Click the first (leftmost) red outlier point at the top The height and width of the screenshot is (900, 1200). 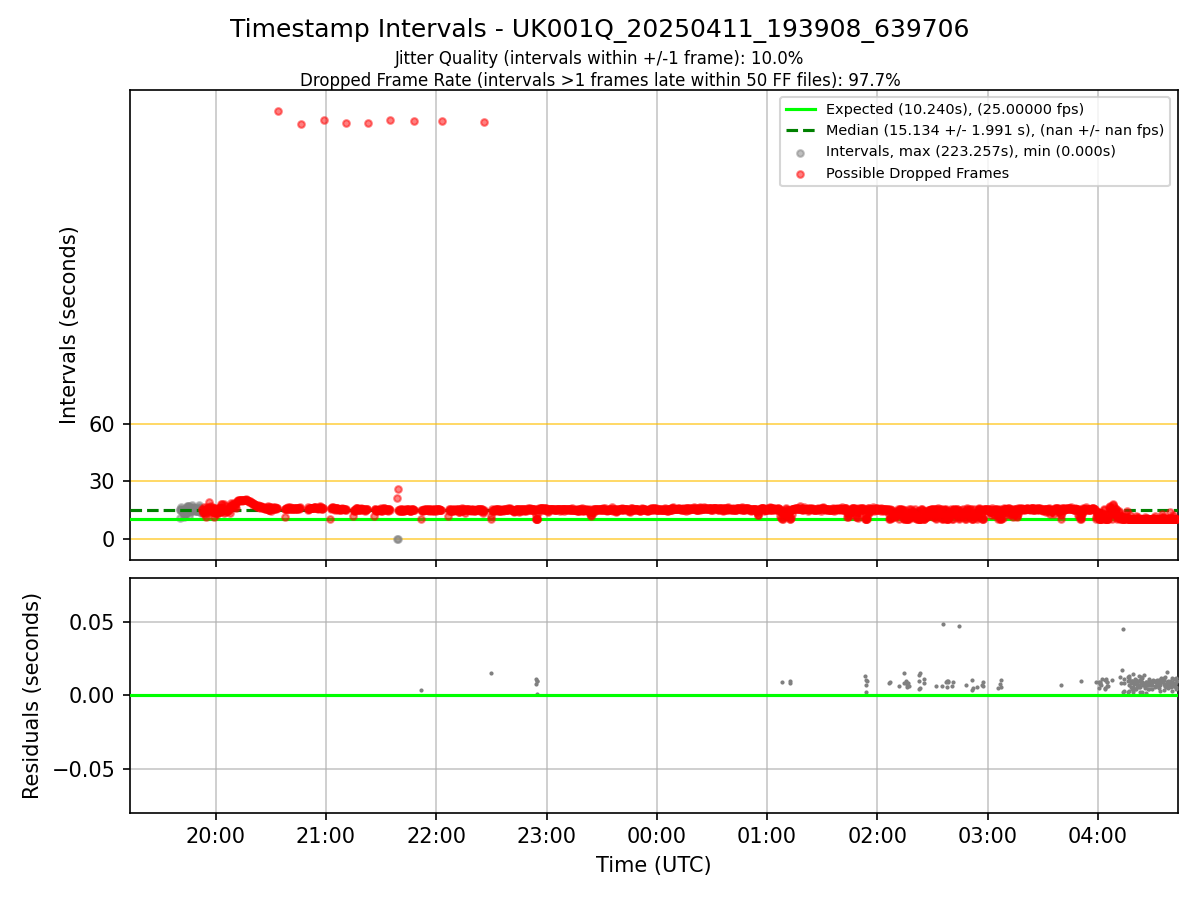point(278,111)
